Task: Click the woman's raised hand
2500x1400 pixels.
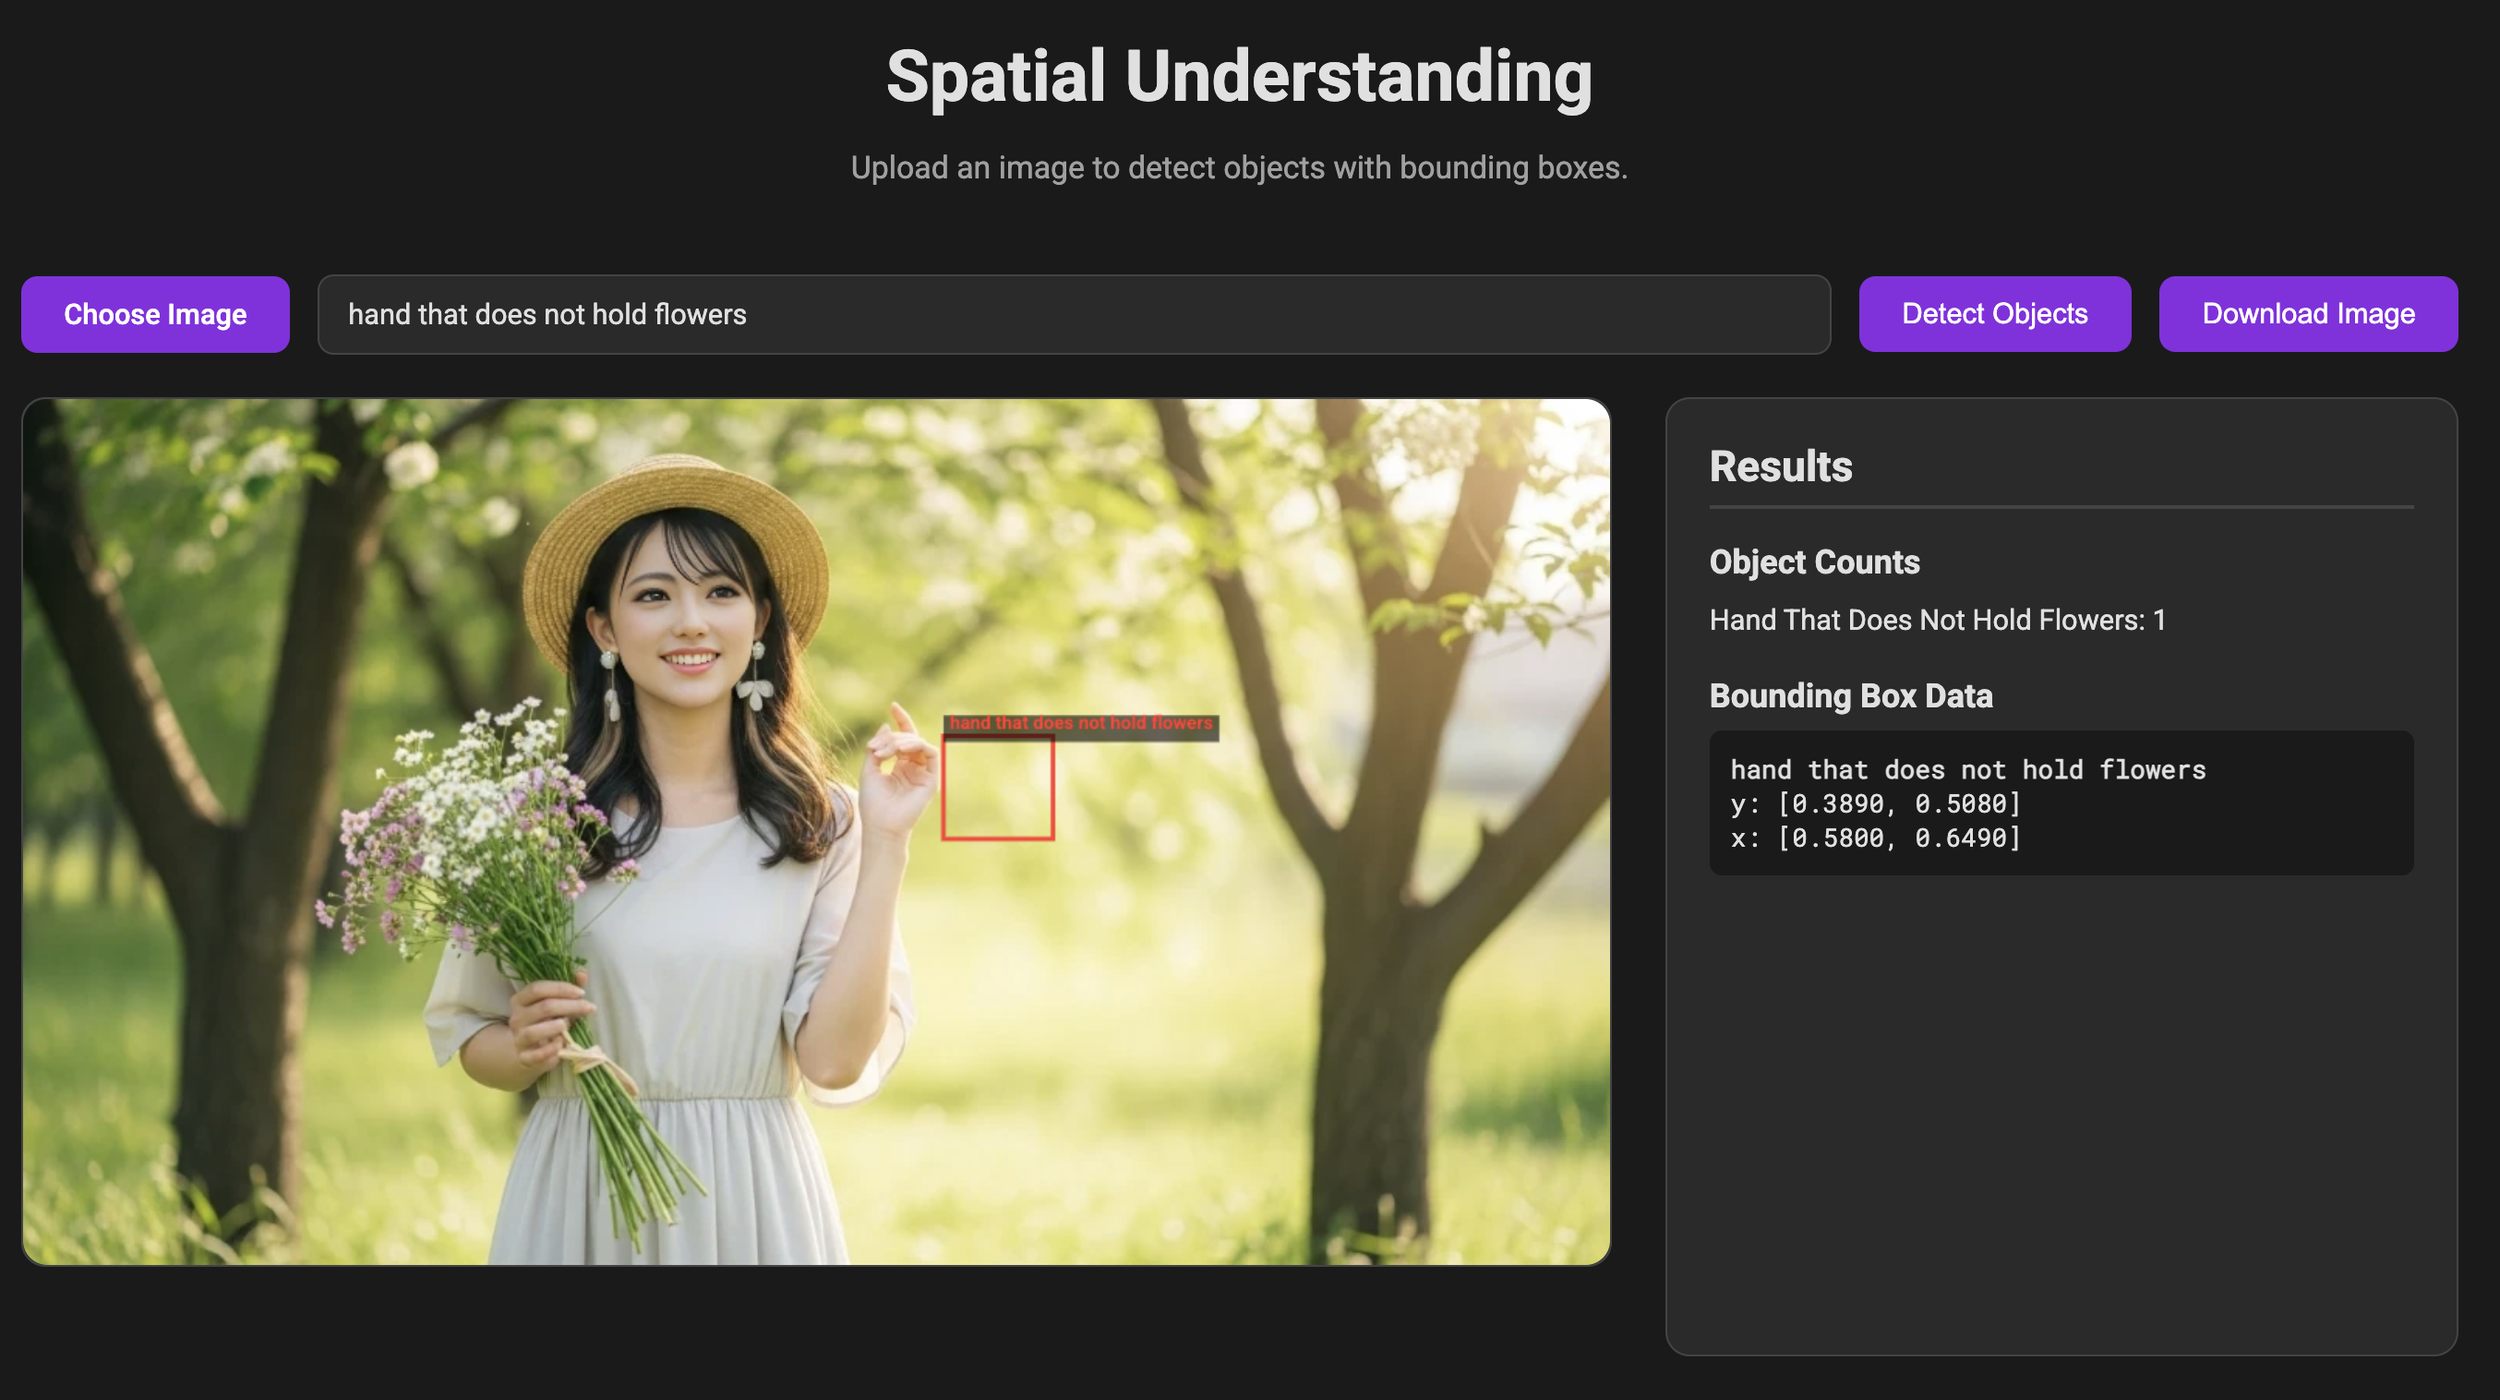Action: pos(900,770)
